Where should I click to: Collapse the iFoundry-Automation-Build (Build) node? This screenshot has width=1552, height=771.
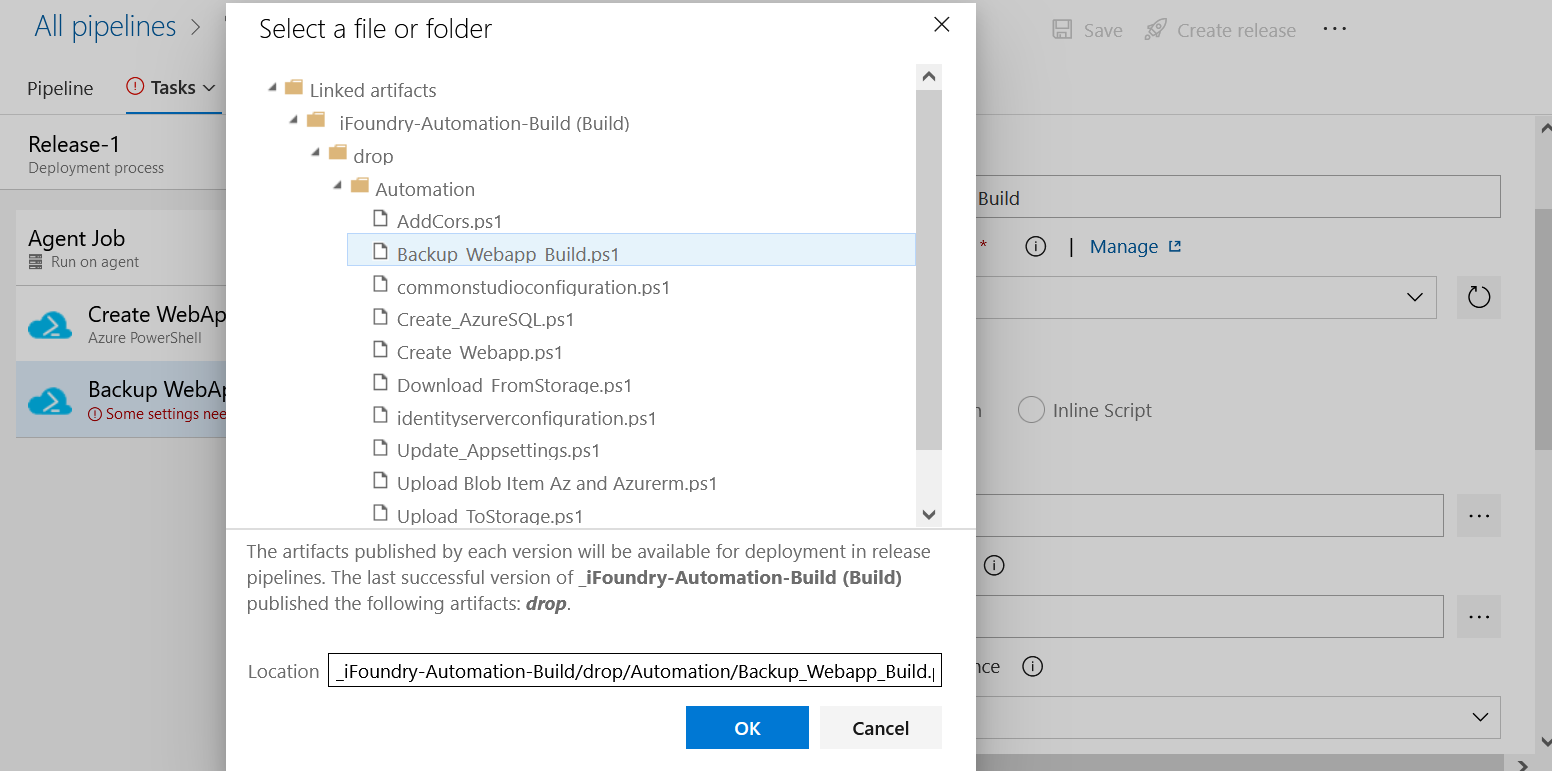point(294,121)
